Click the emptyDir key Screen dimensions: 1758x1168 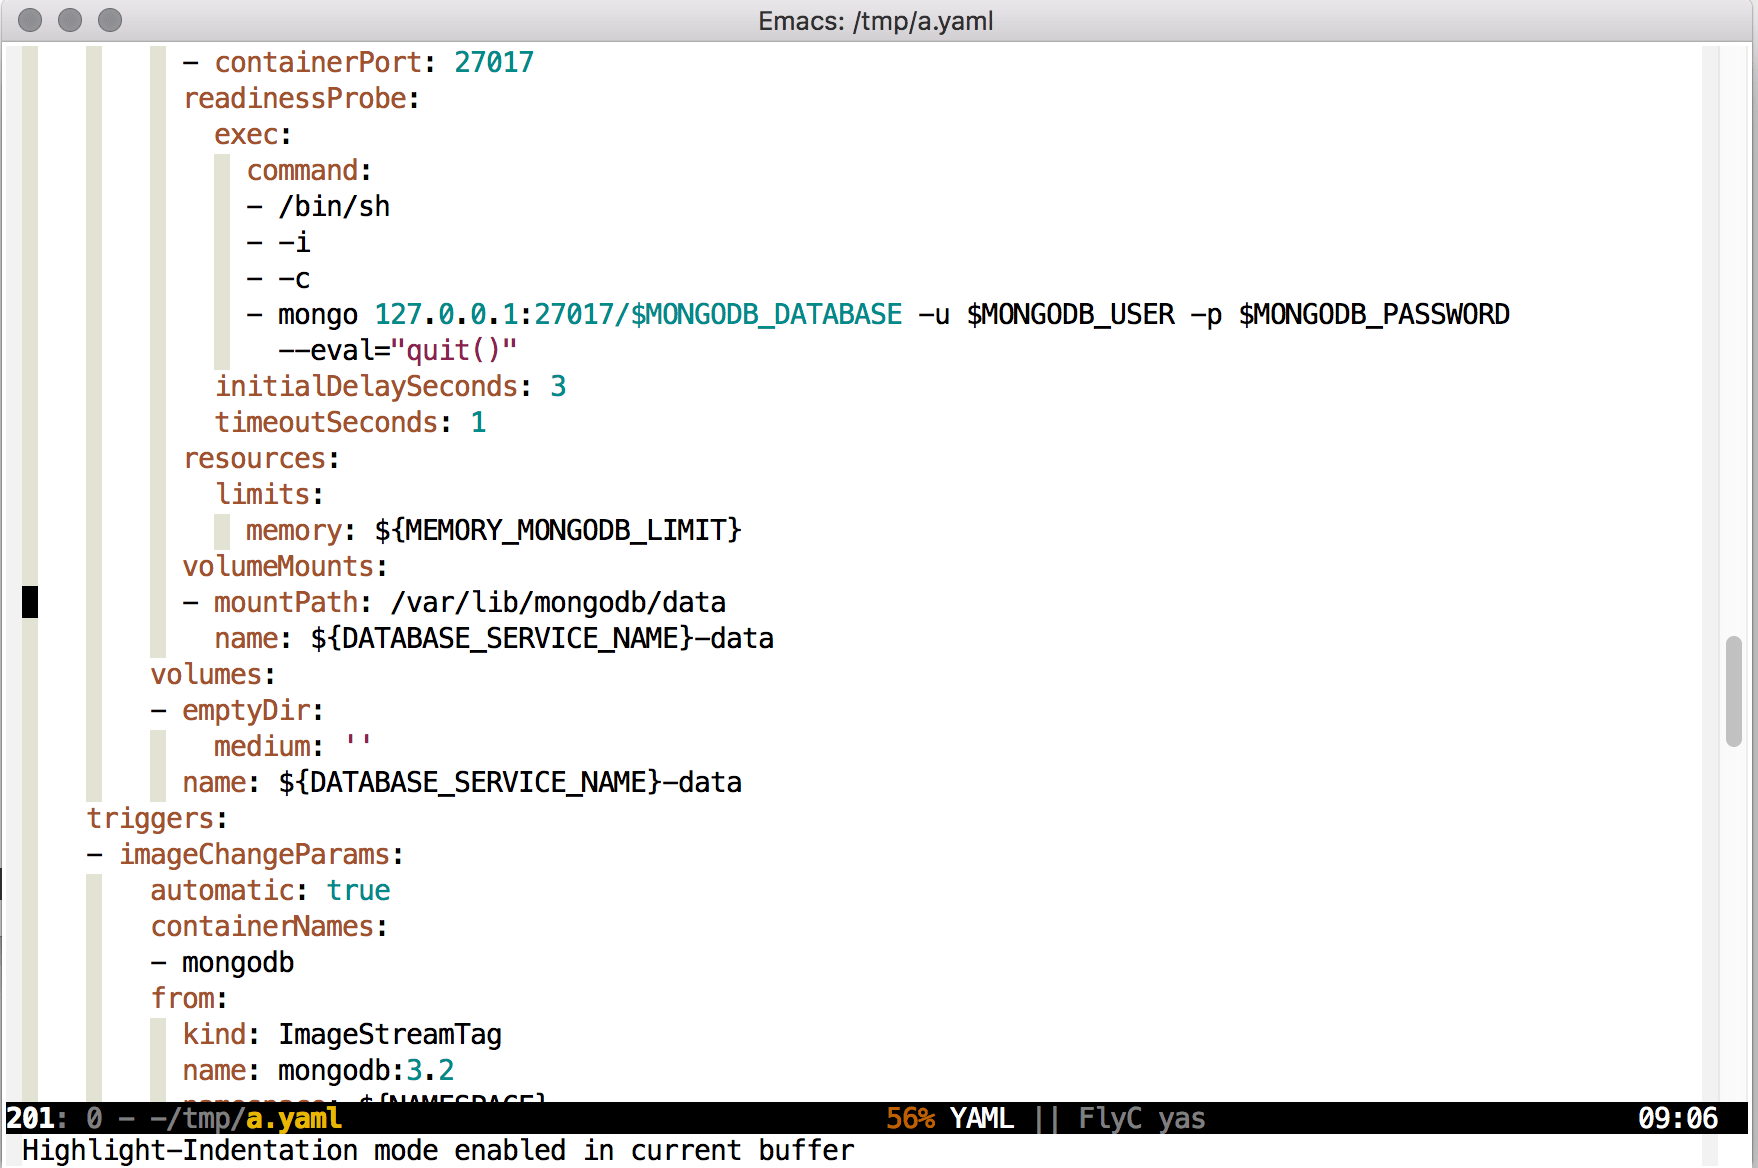click(x=246, y=710)
